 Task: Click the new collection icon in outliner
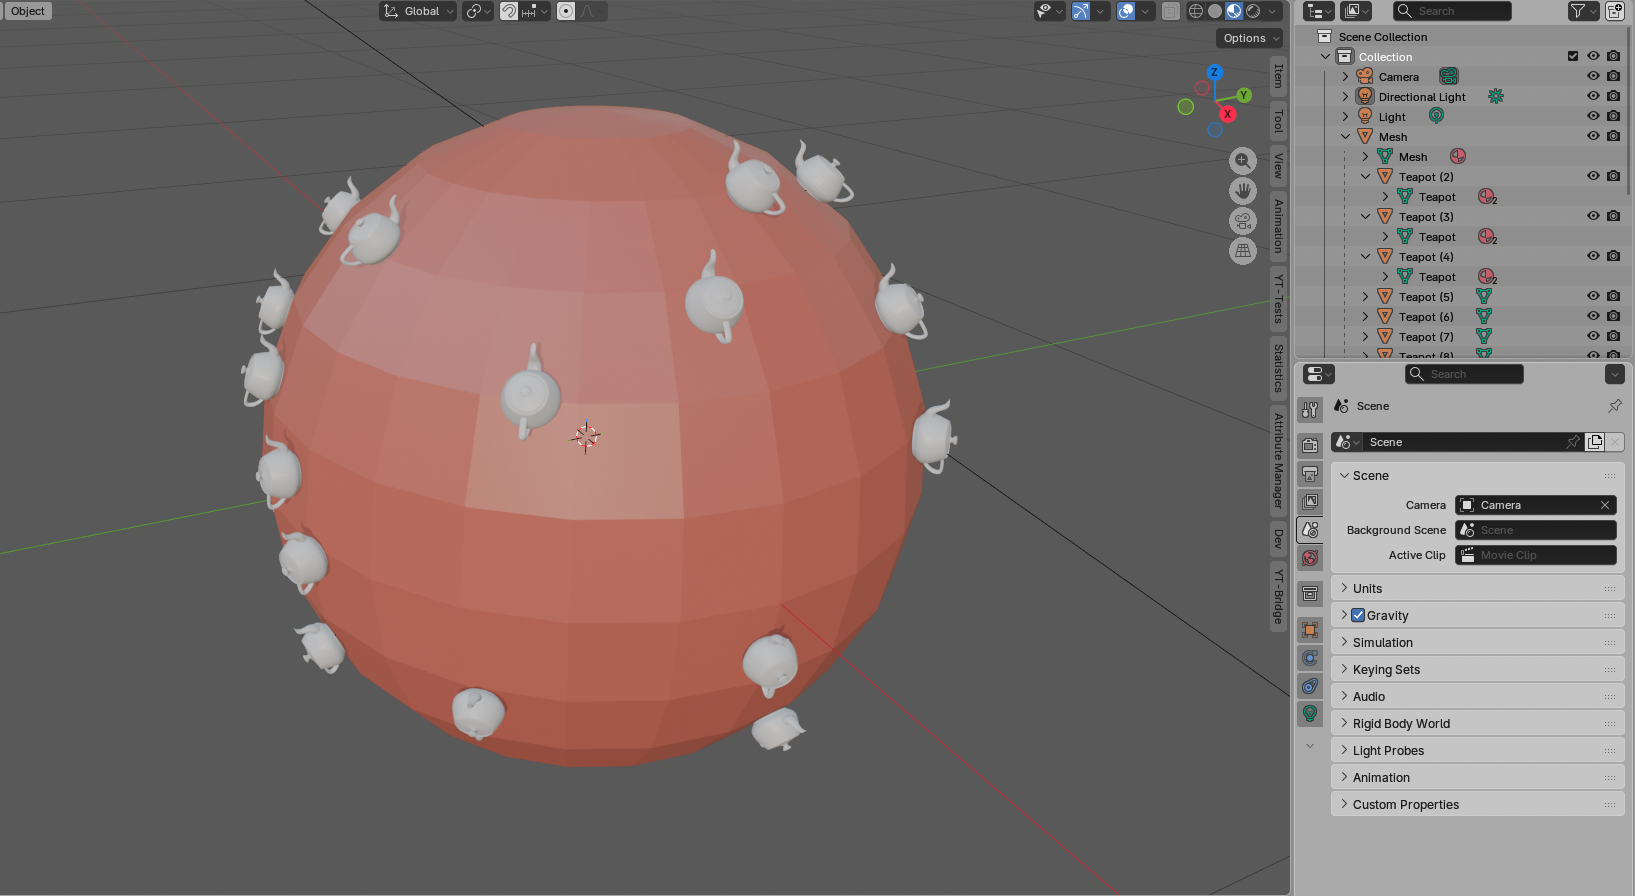[1614, 11]
